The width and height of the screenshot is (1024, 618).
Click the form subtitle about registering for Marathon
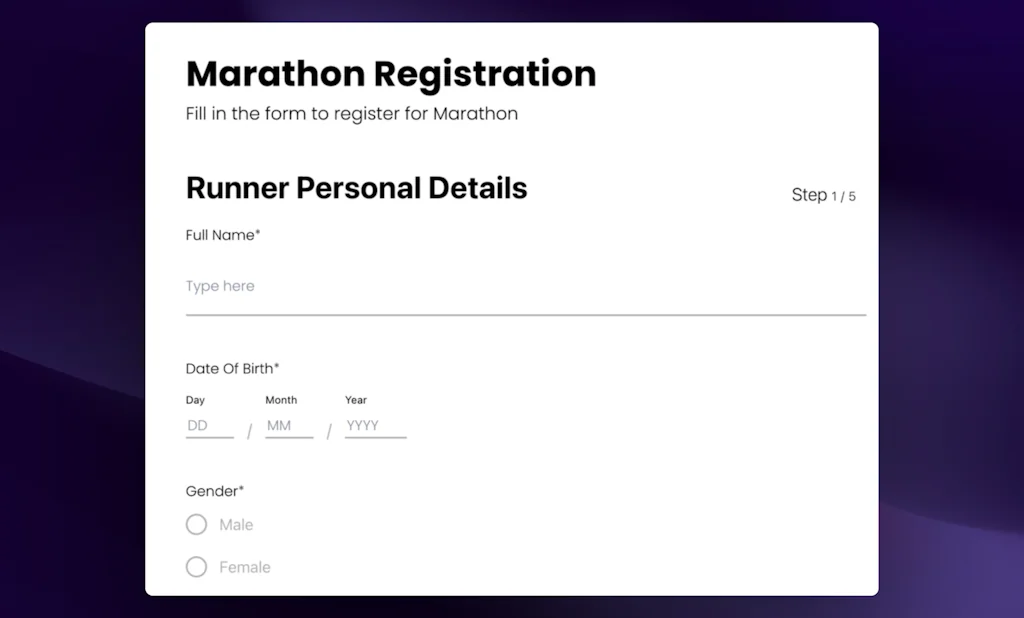pos(351,113)
